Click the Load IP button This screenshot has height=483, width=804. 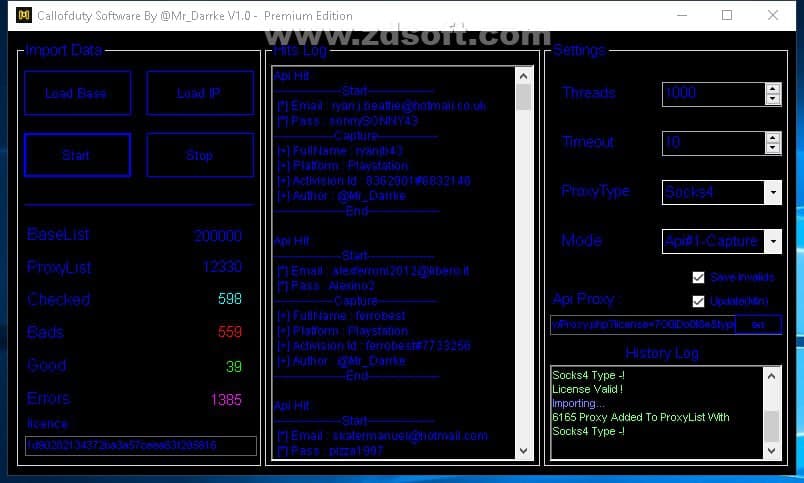(200, 93)
